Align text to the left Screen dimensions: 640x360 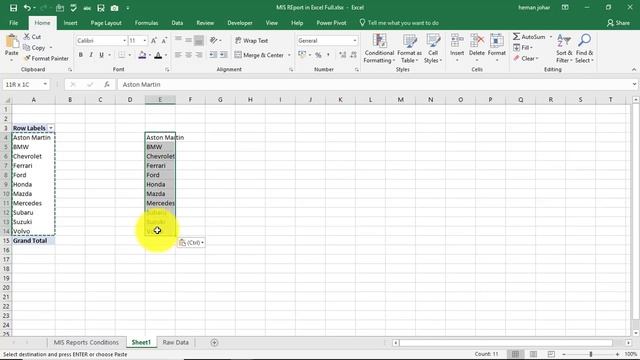coord(178,55)
